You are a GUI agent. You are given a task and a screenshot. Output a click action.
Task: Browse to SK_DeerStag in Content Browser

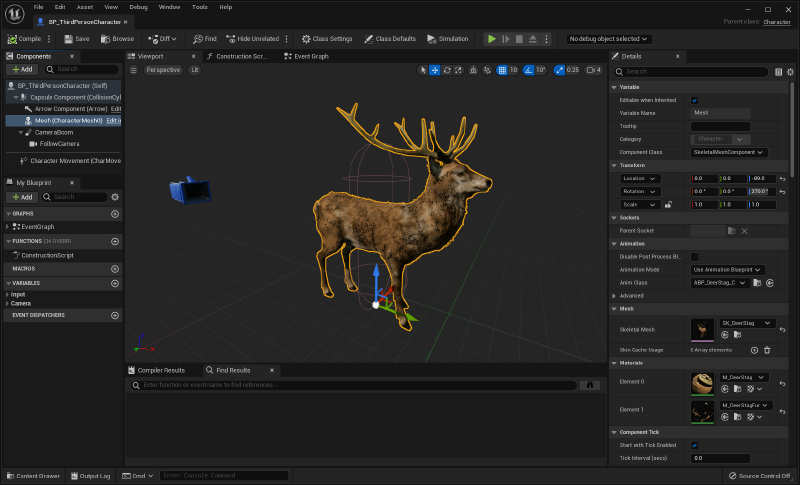(x=737, y=335)
